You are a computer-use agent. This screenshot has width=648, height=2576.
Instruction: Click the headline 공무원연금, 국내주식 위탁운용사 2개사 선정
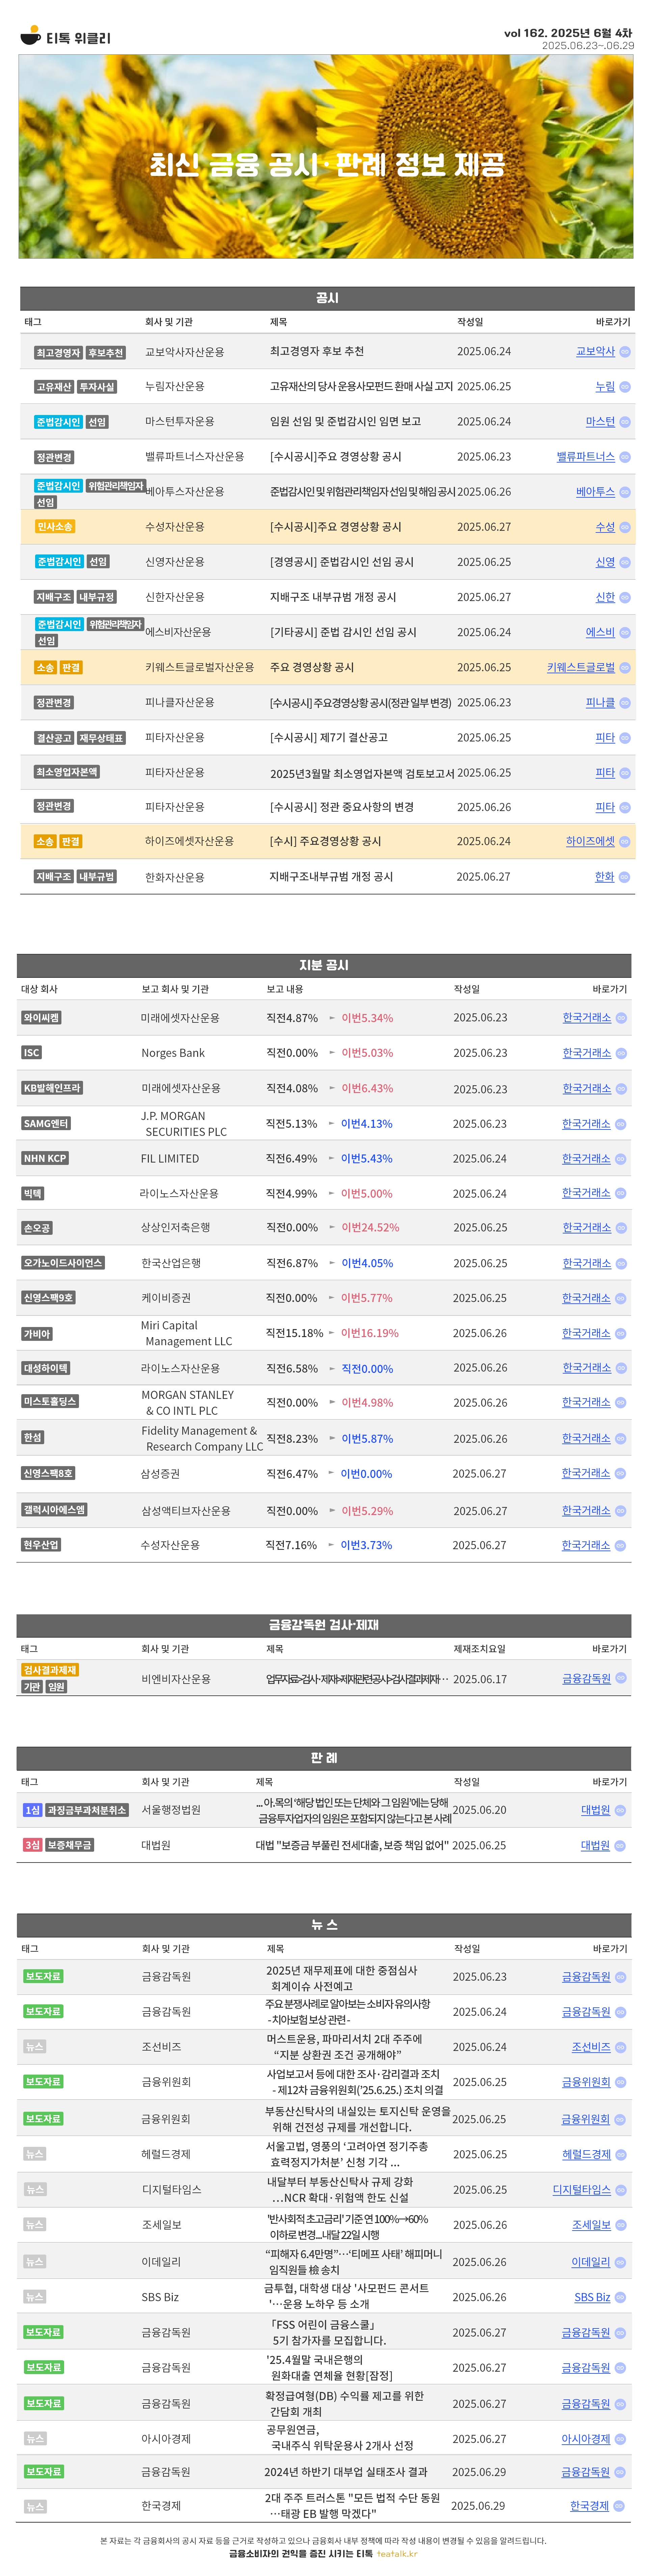point(340,2438)
